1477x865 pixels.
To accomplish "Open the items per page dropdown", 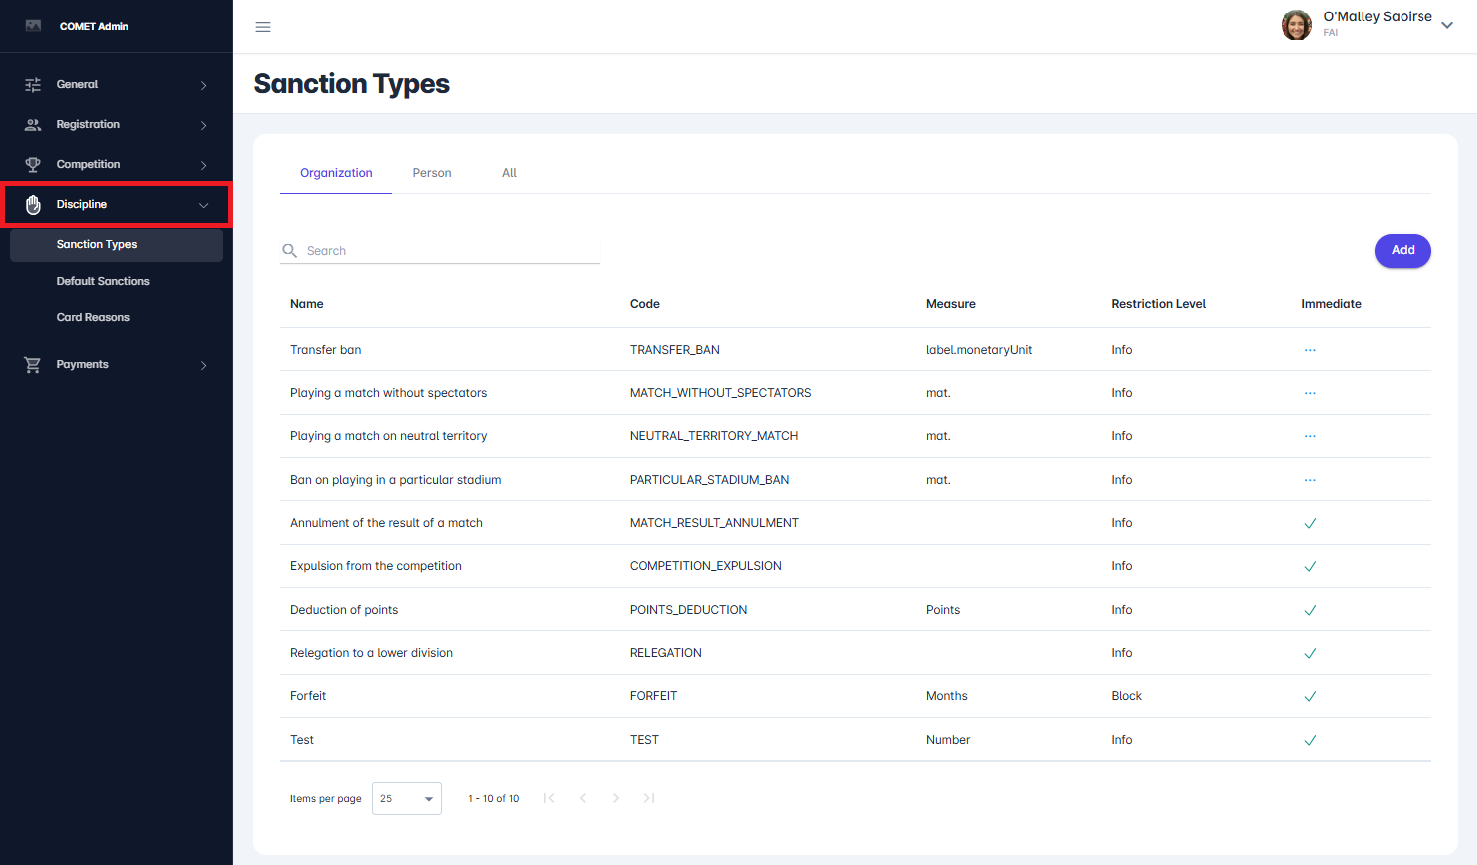I will coord(407,799).
